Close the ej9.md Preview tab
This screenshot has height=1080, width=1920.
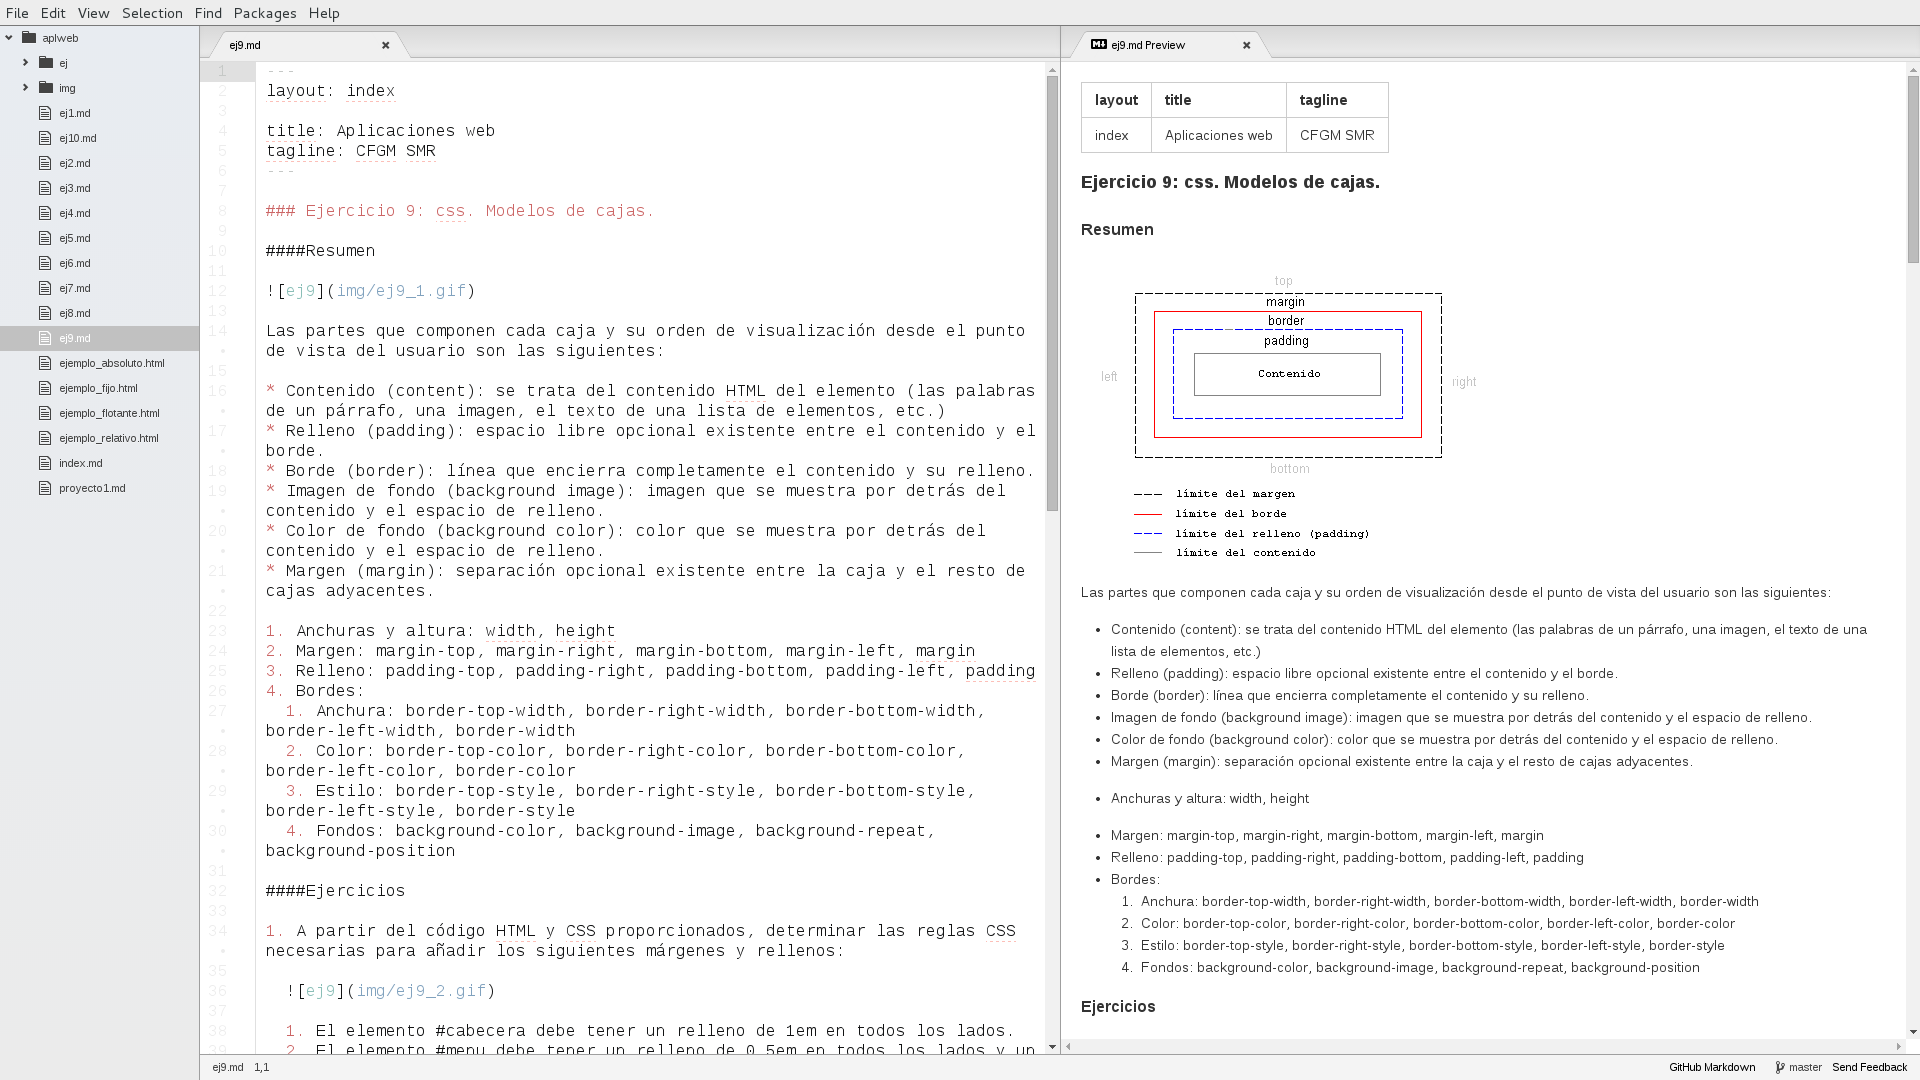pyautogui.click(x=1247, y=45)
